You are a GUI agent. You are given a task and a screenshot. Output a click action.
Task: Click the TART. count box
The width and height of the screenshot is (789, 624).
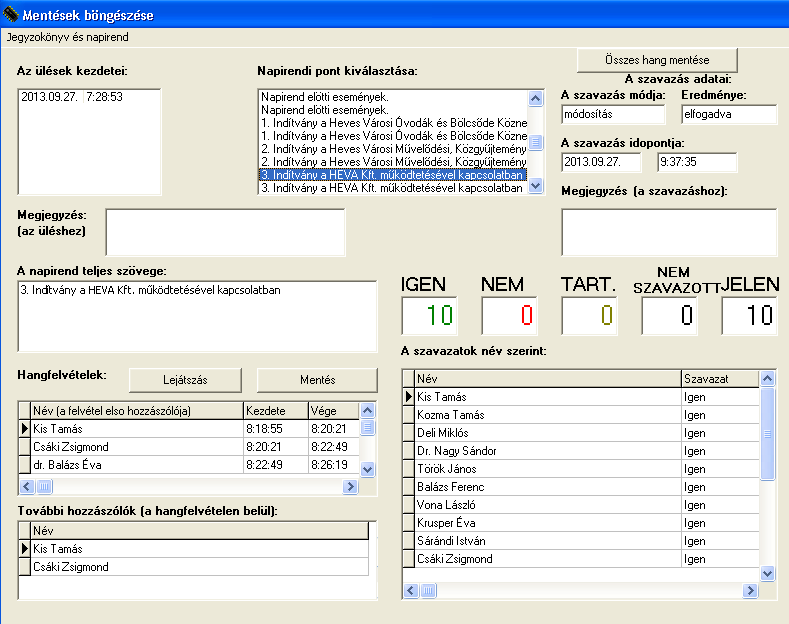[x=589, y=316]
